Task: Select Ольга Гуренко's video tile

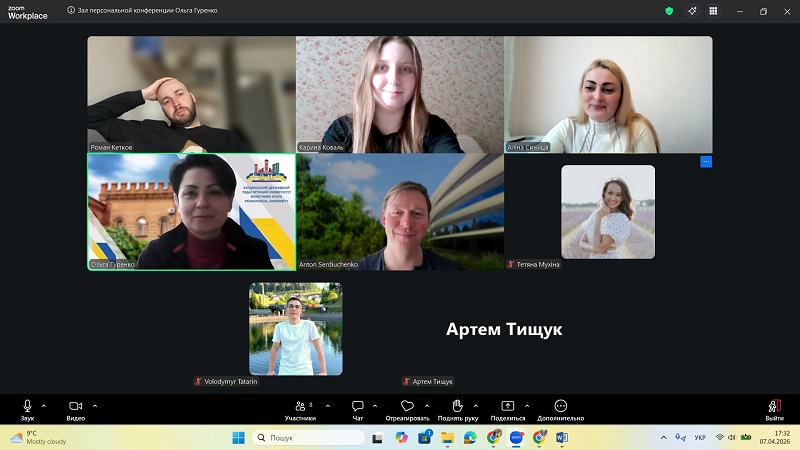Action: click(190, 211)
